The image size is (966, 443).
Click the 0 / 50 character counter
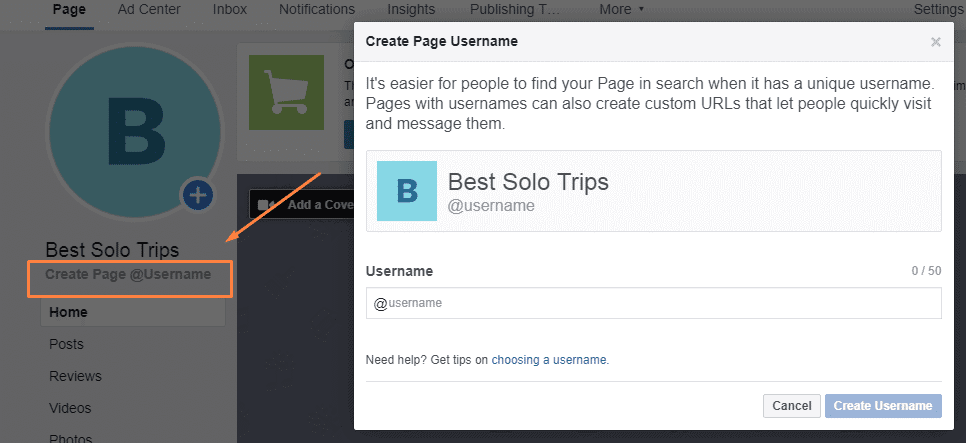[926, 270]
